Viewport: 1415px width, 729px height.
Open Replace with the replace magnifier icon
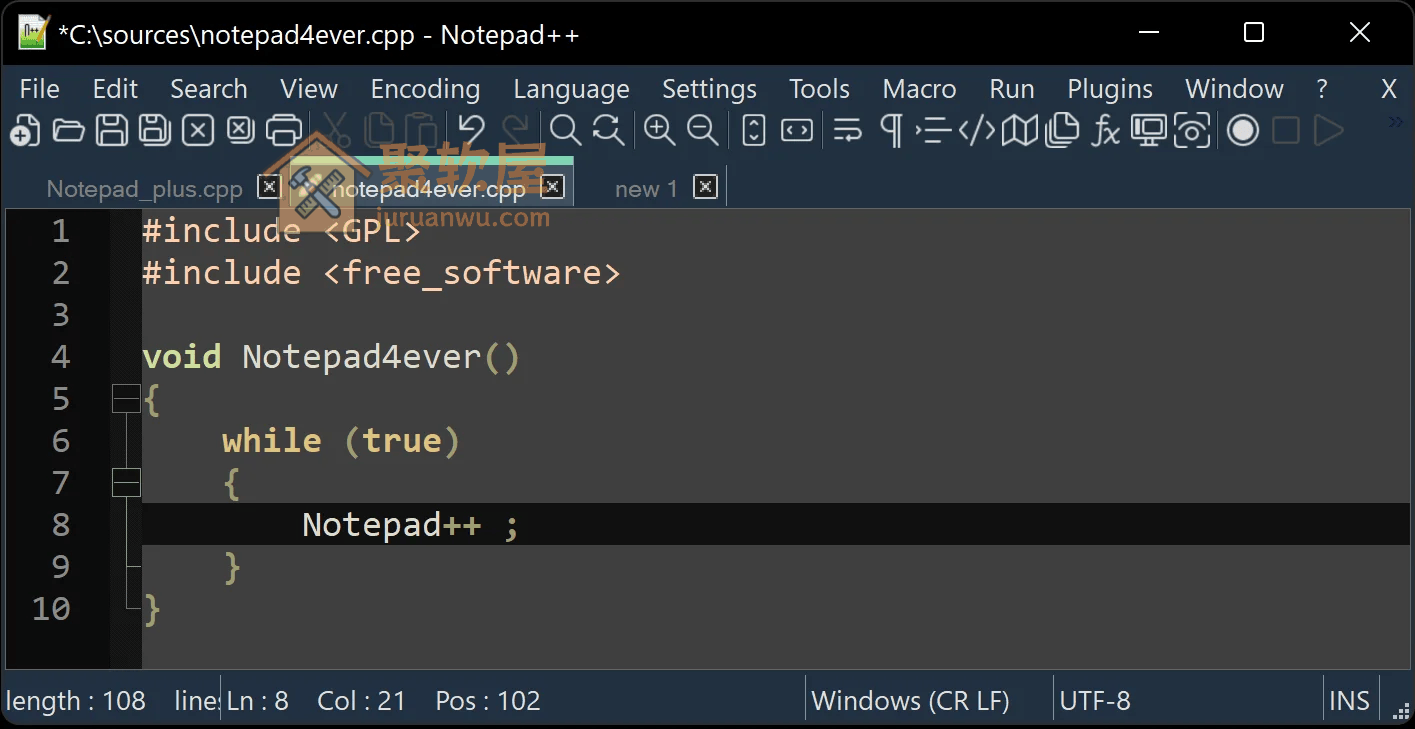605,130
